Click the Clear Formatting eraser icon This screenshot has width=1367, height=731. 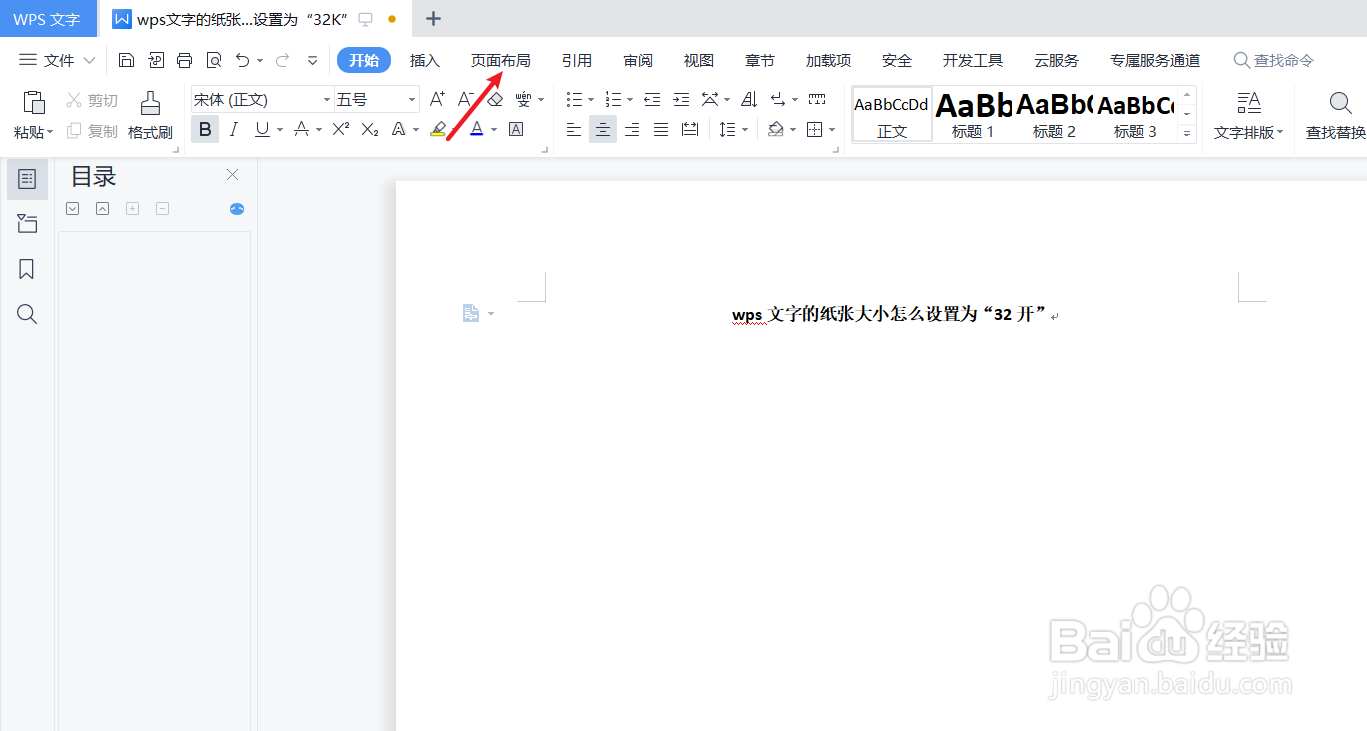click(x=495, y=99)
